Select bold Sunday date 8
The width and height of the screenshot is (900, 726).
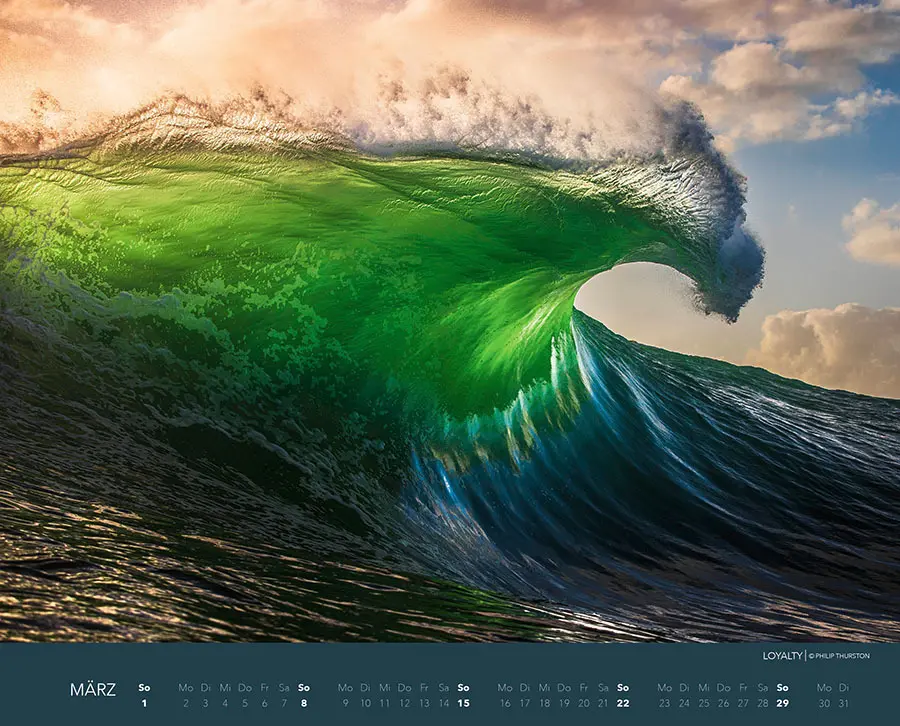coord(304,703)
